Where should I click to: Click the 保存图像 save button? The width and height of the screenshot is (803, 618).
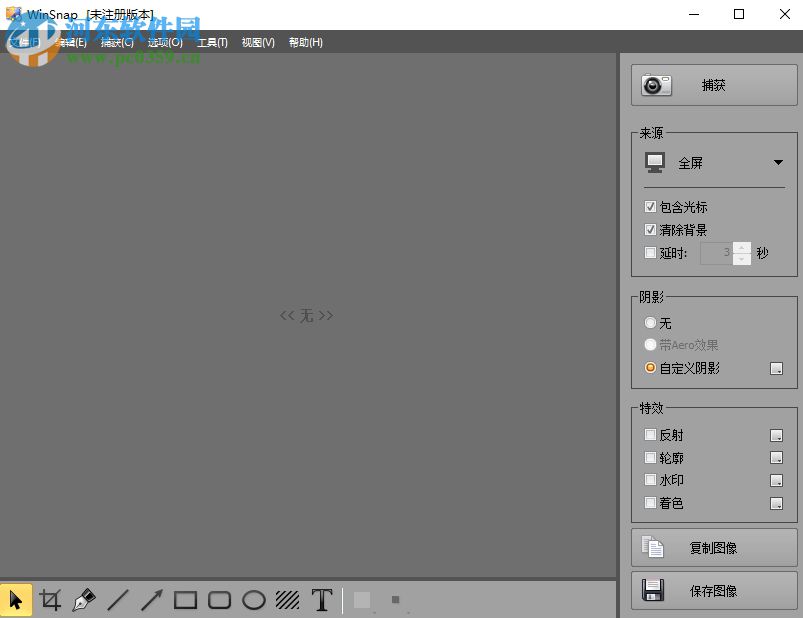(714, 591)
